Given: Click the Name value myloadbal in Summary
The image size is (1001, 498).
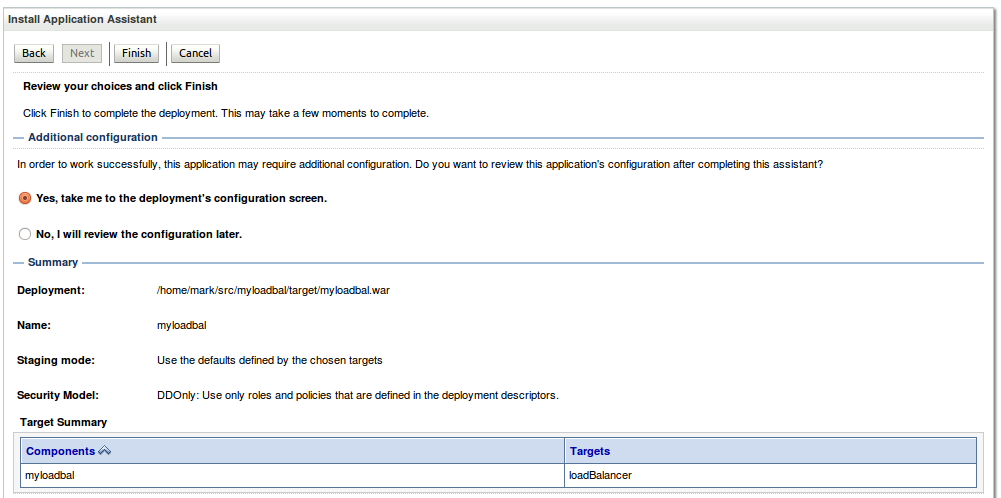Looking at the screenshot, I should pos(182,325).
